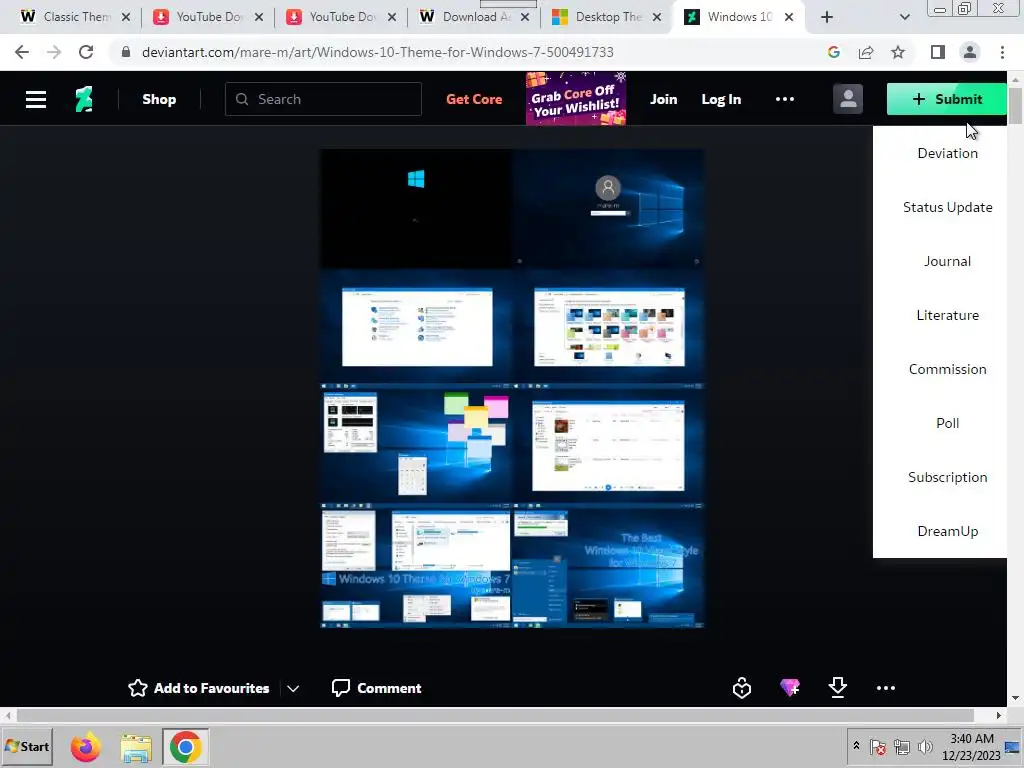
Task: Open the header three-dots more menu
Action: (784, 99)
